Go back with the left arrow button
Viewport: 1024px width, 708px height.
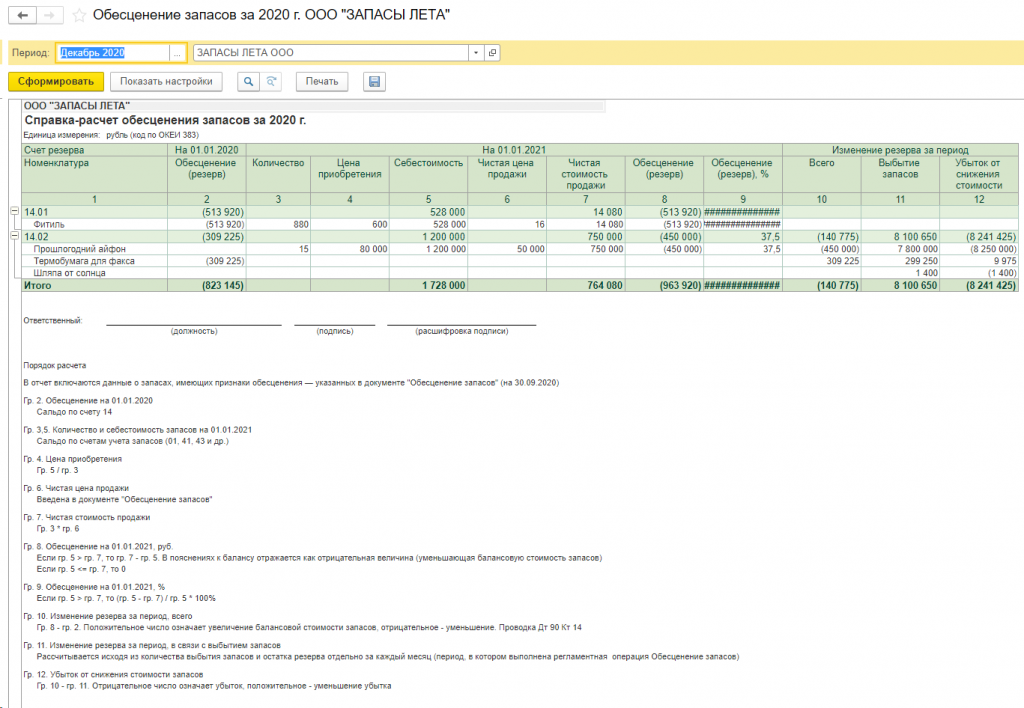[22, 15]
